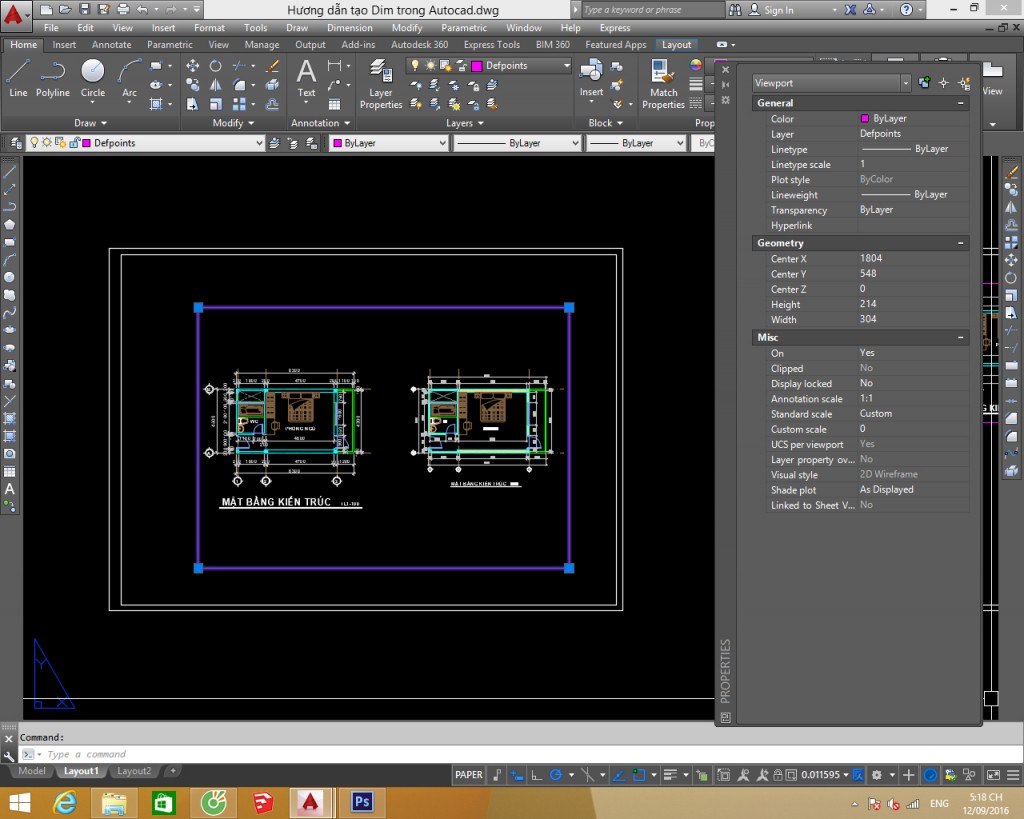Screen dimensions: 1024x819
Task: Select the Line tool in Draw panel
Action: pyautogui.click(x=17, y=80)
